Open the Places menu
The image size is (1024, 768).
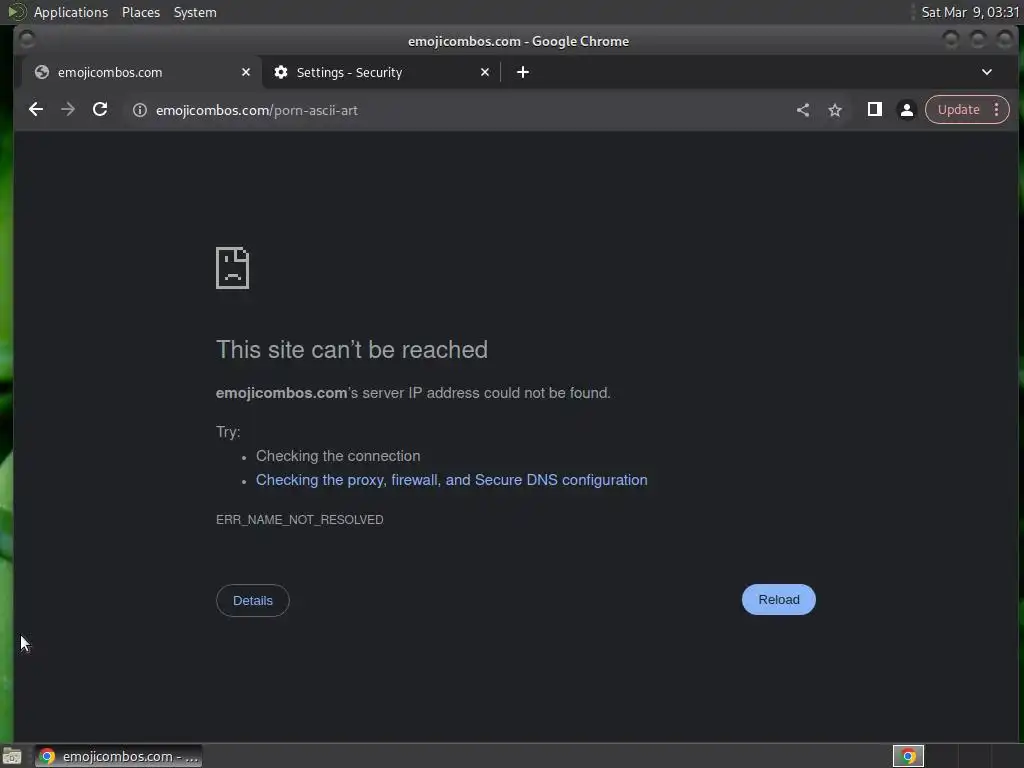pyautogui.click(x=141, y=12)
